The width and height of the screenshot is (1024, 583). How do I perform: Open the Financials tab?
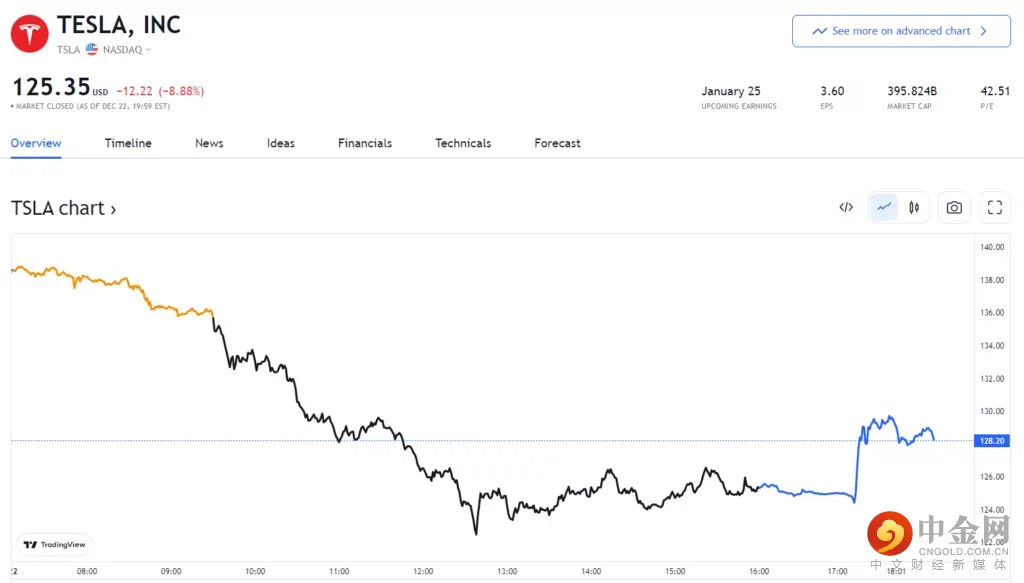(365, 143)
